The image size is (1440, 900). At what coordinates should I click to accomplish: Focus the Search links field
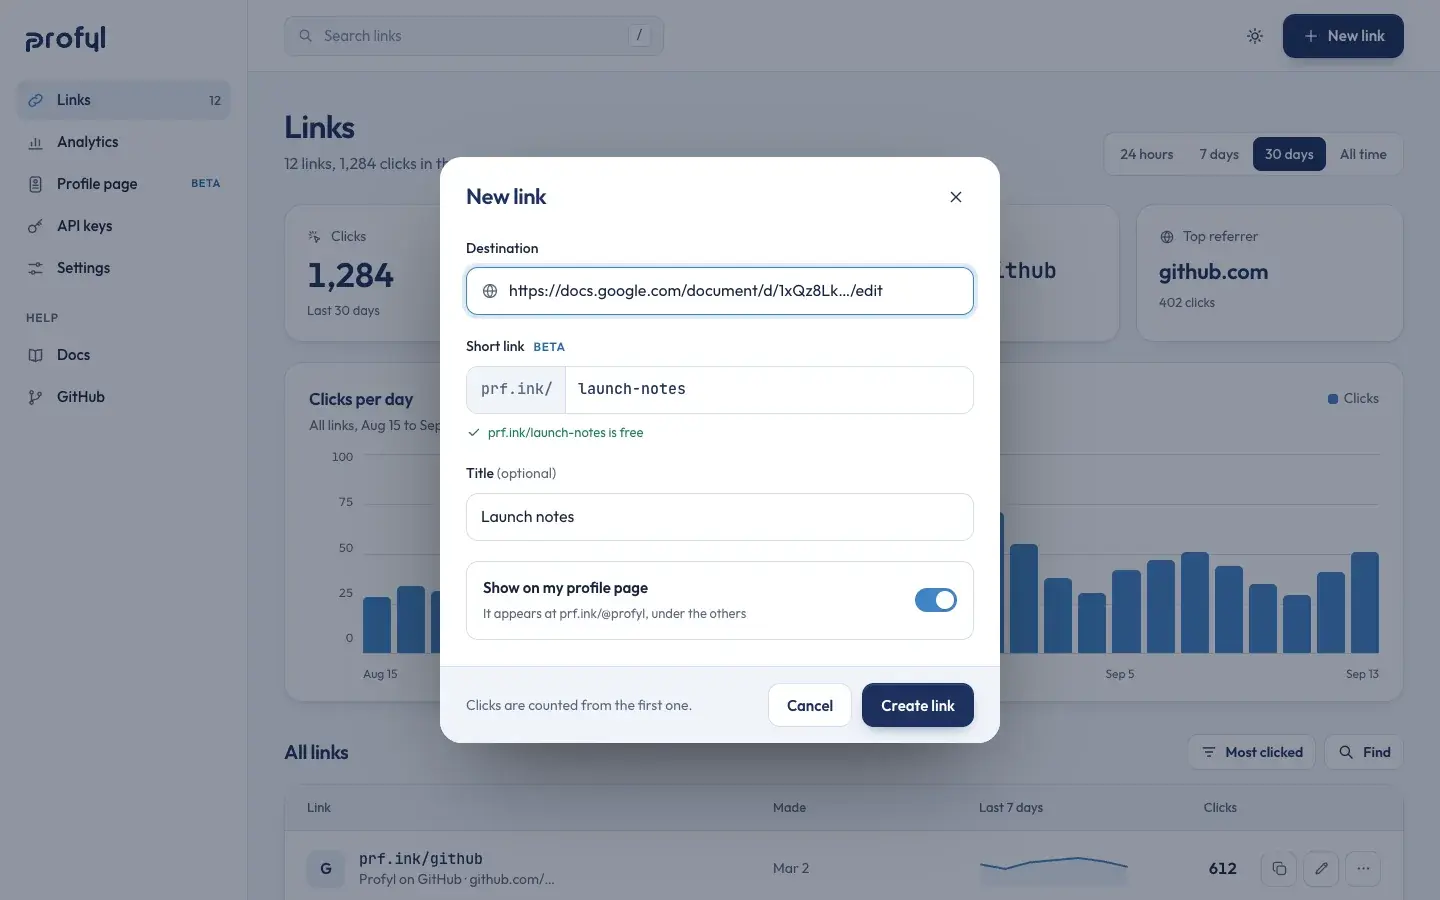(474, 36)
